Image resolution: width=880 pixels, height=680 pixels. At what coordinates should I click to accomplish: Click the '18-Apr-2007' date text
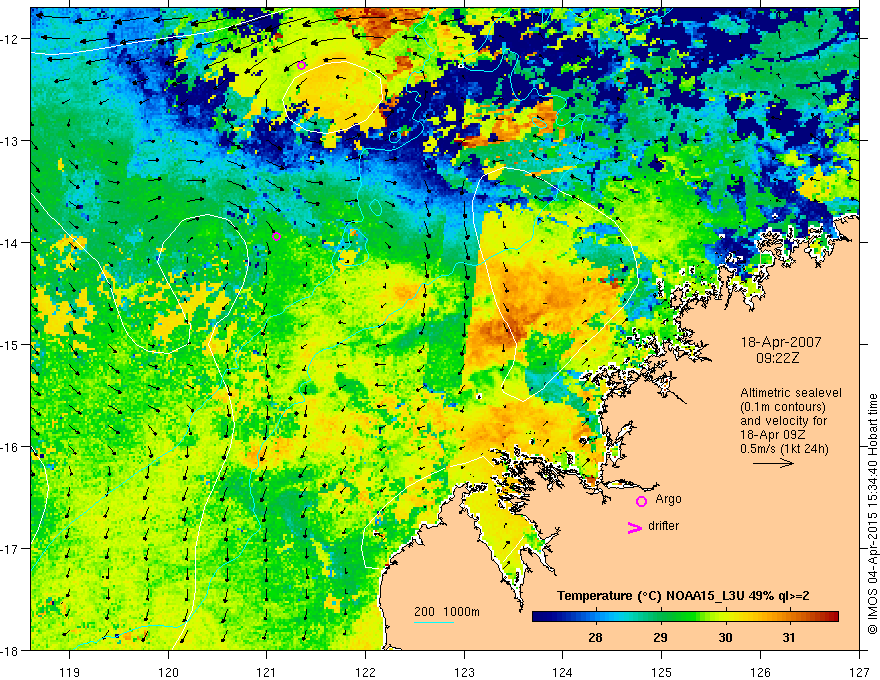781,342
